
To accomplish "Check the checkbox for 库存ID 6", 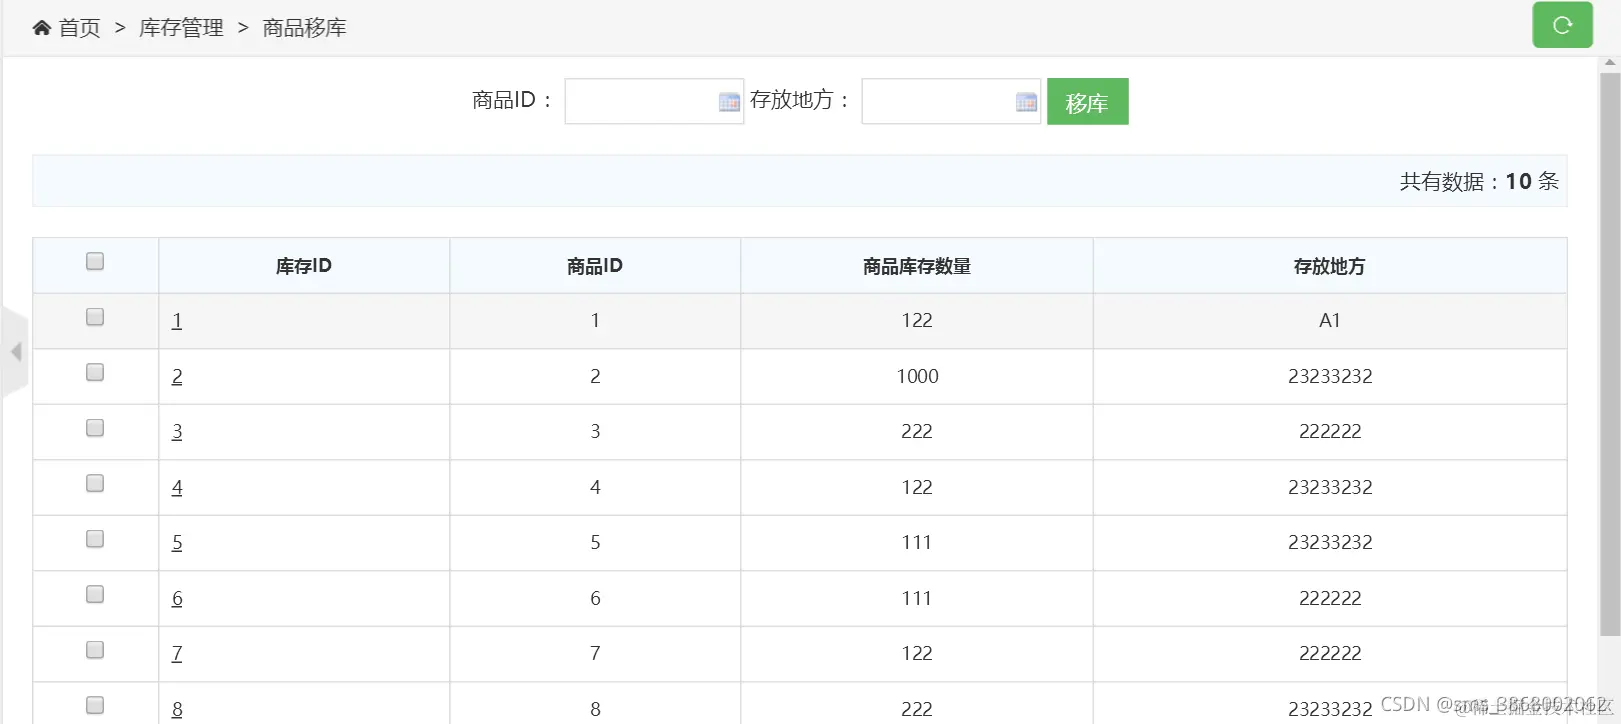I will 95,594.
